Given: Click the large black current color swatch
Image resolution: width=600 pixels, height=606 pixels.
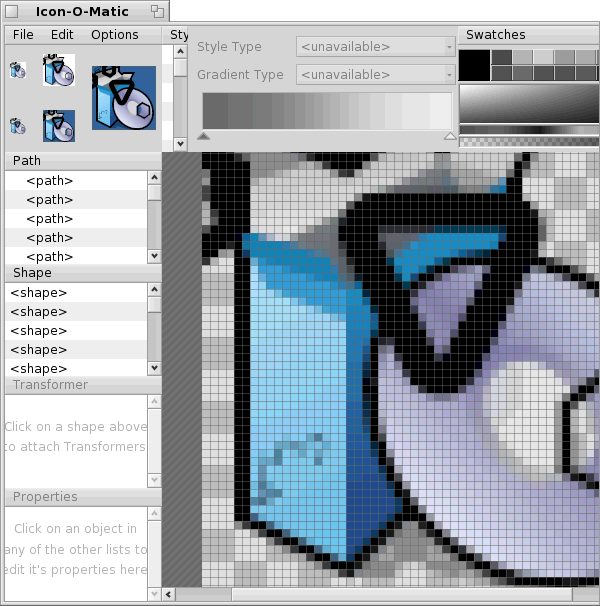Looking at the screenshot, I should click(474, 65).
